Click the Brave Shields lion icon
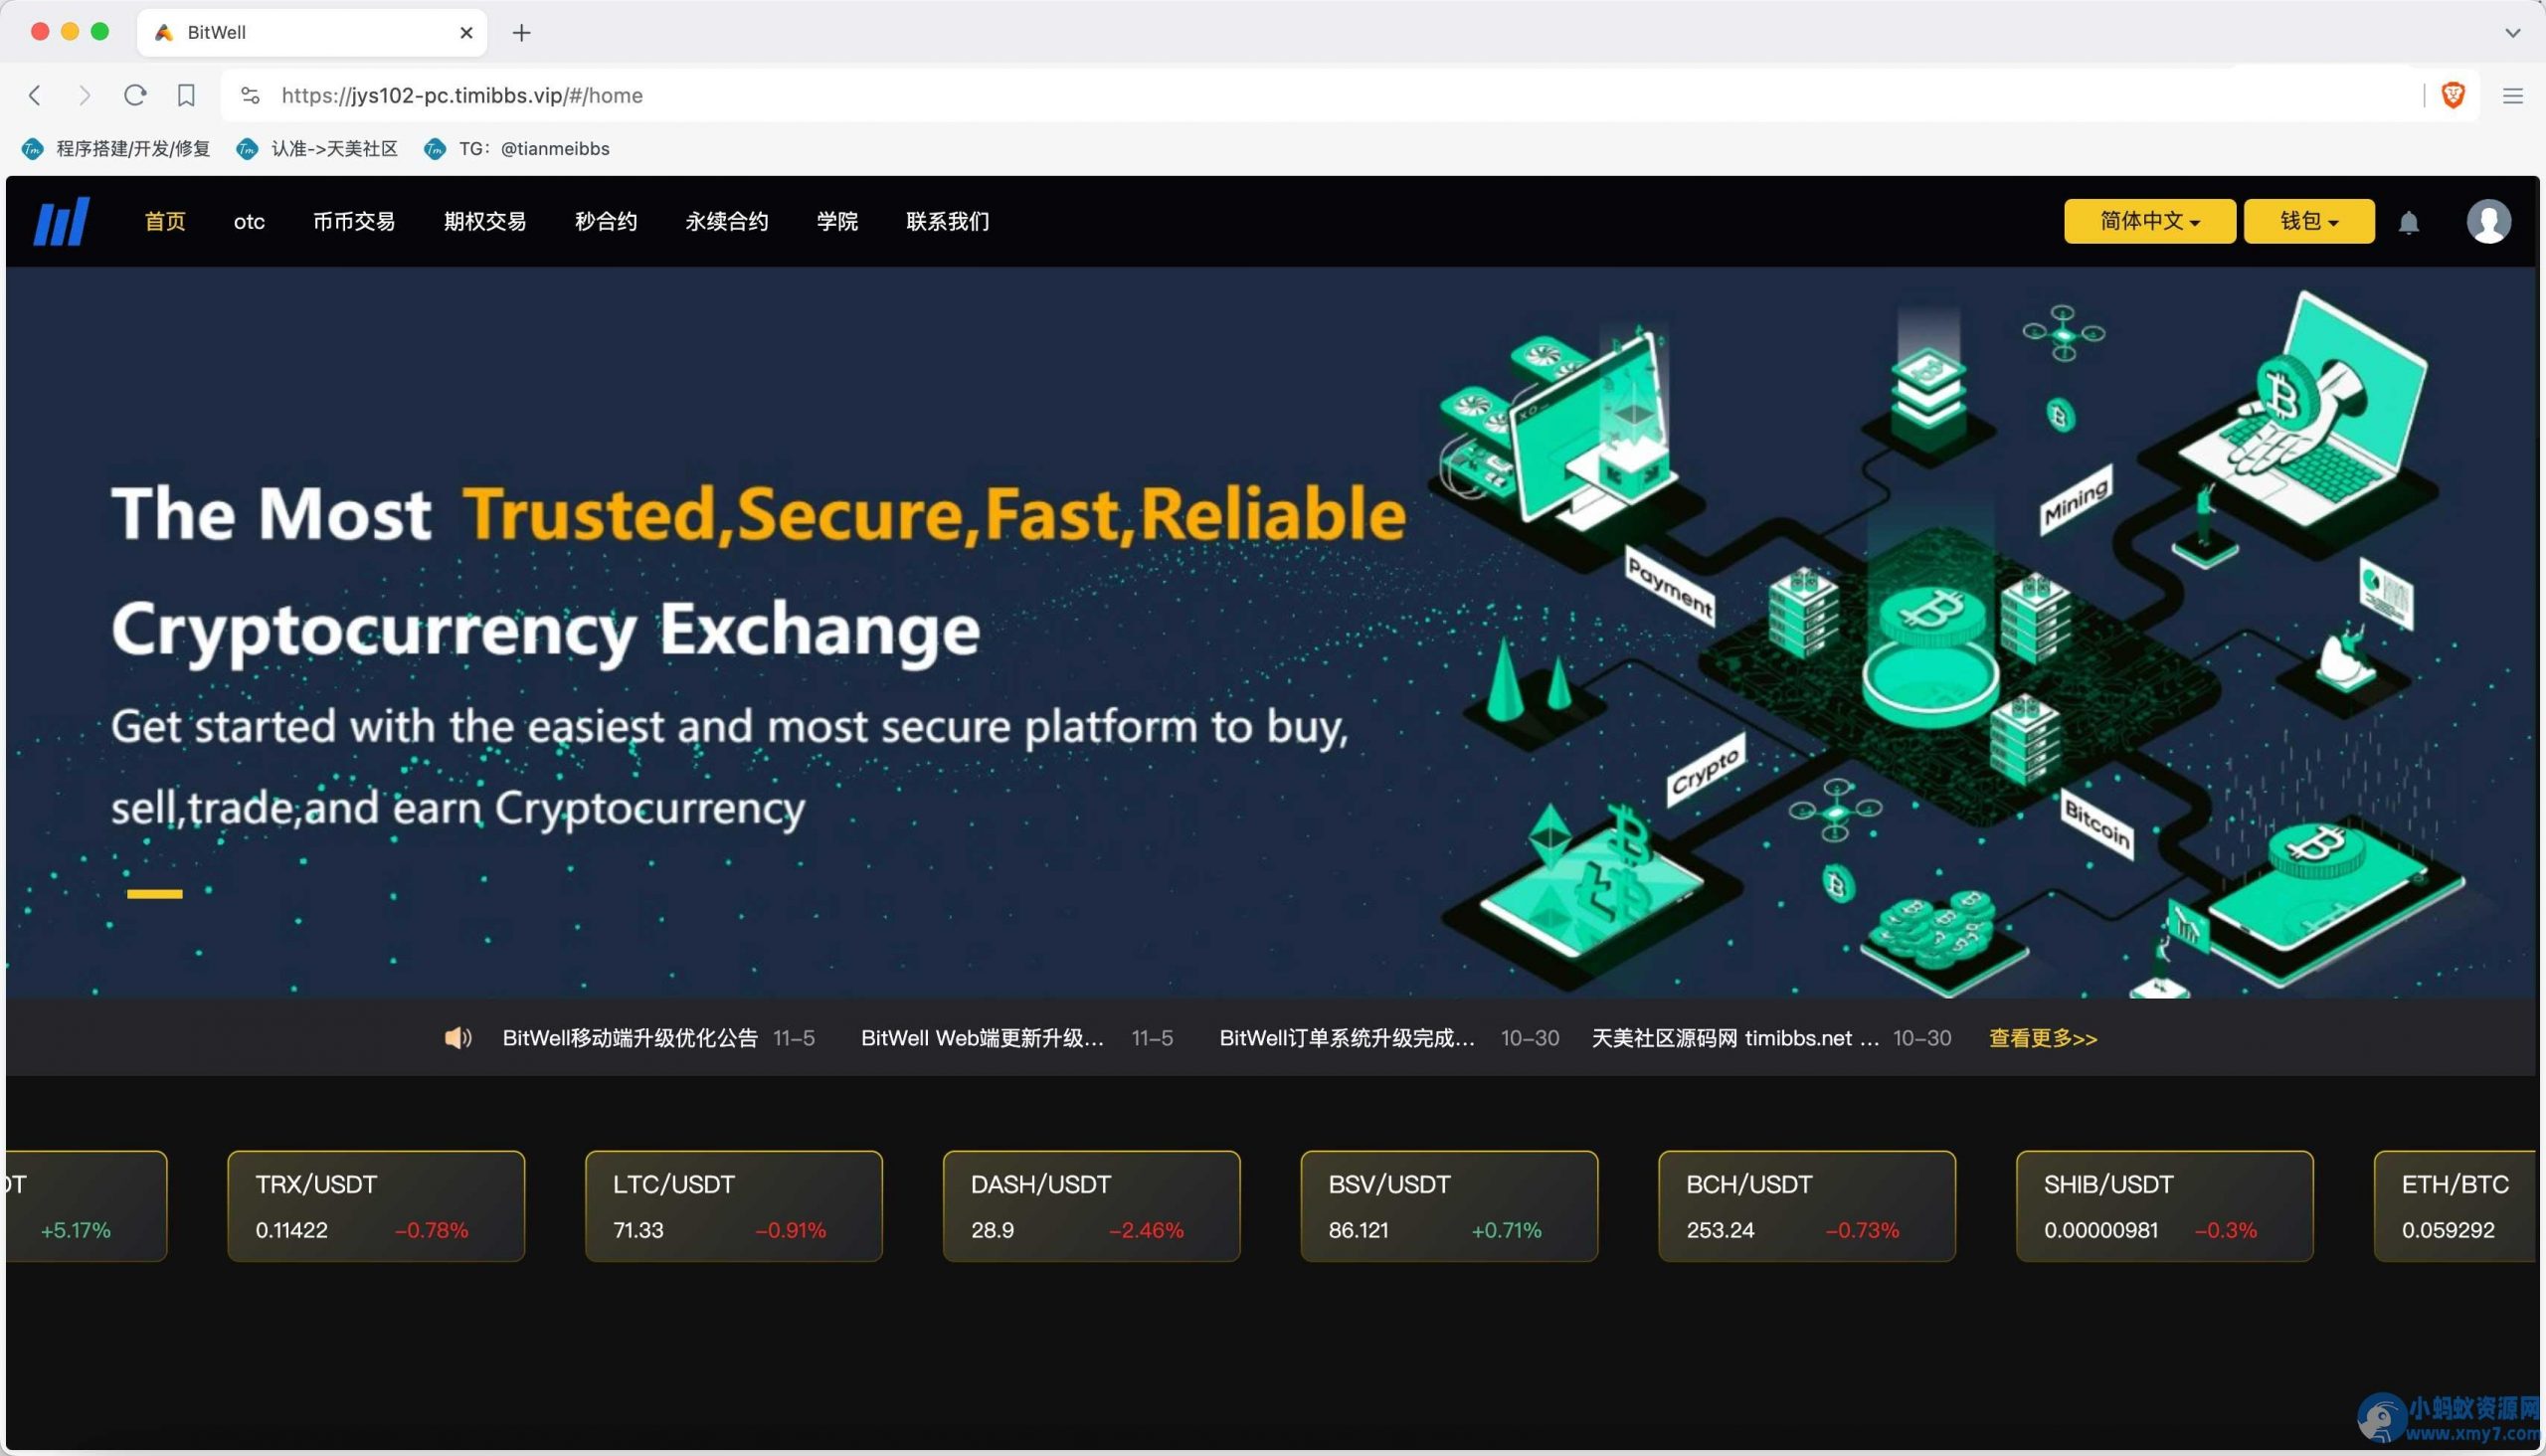Screen dimensions: 2546x1456 pyautogui.click(x=2452, y=95)
